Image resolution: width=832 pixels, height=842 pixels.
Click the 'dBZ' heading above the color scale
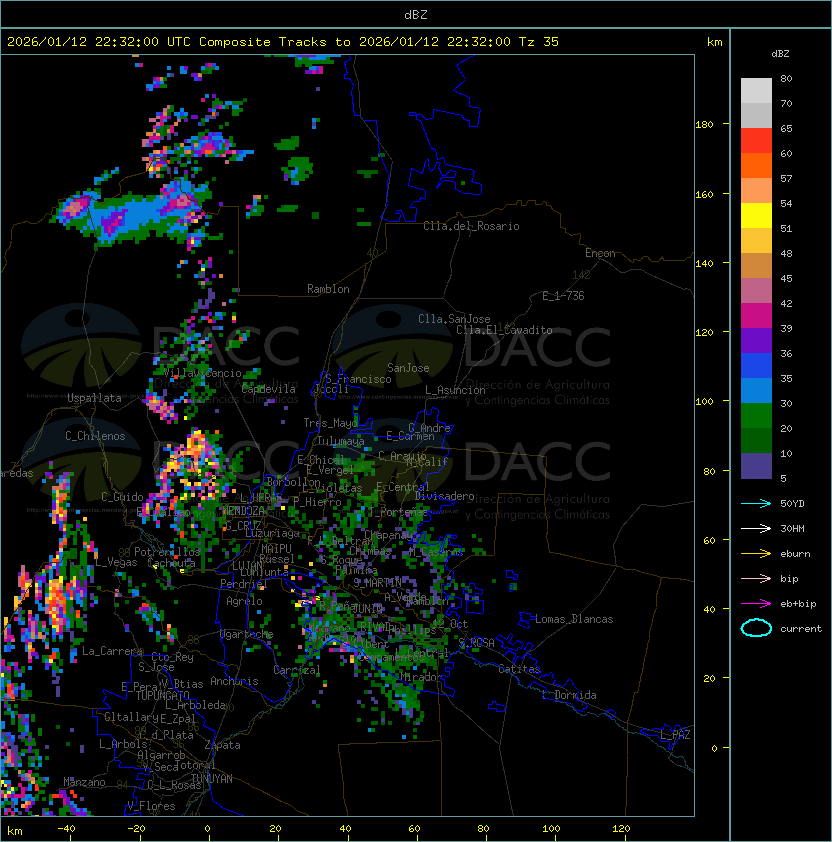[780, 54]
